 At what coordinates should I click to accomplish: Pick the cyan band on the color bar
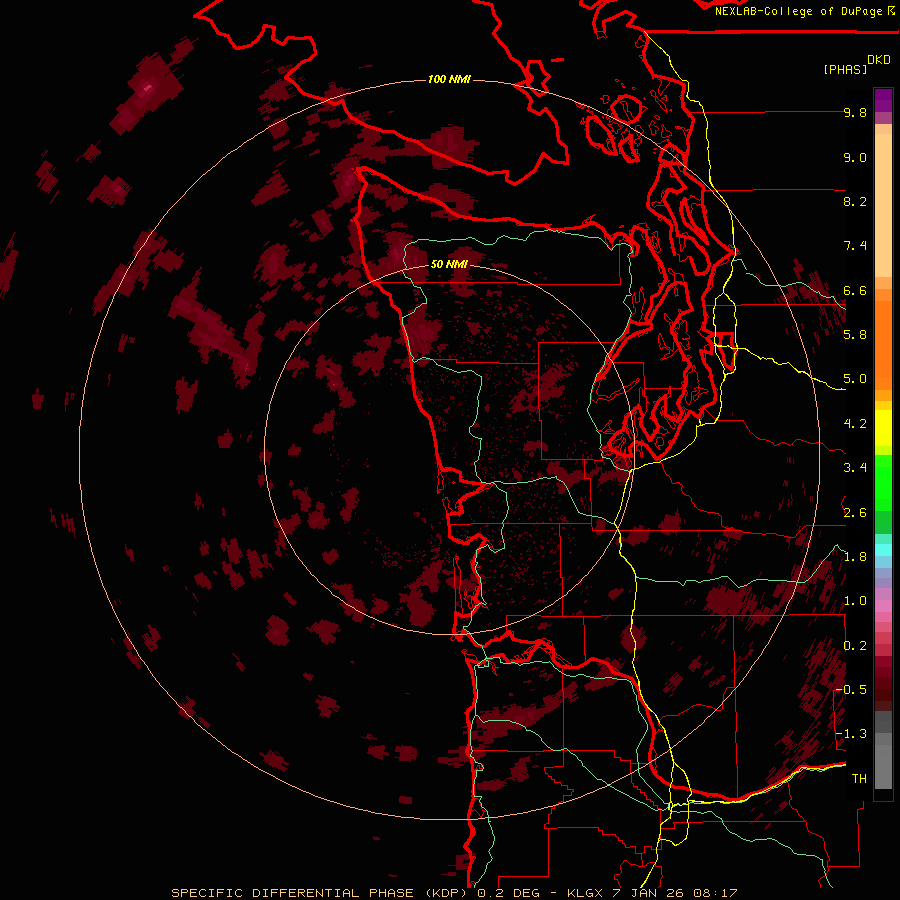tap(883, 549)
